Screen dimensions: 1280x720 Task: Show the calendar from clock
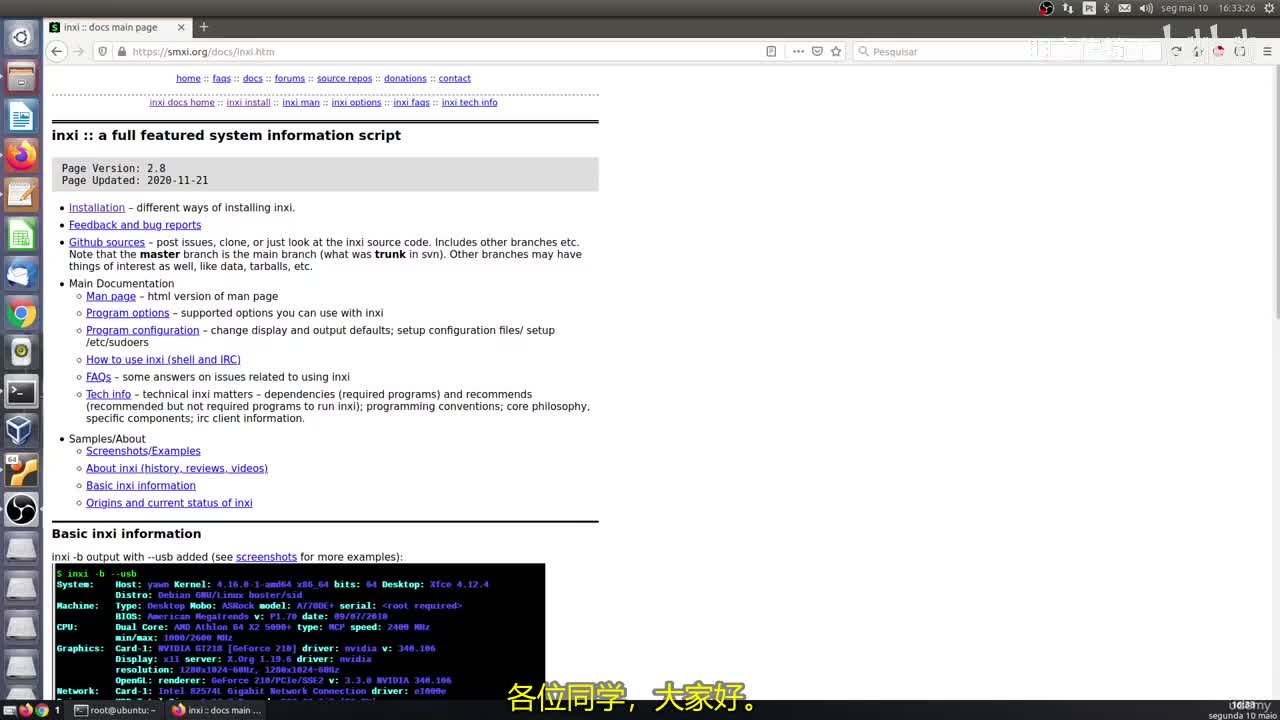point(1207,8)
